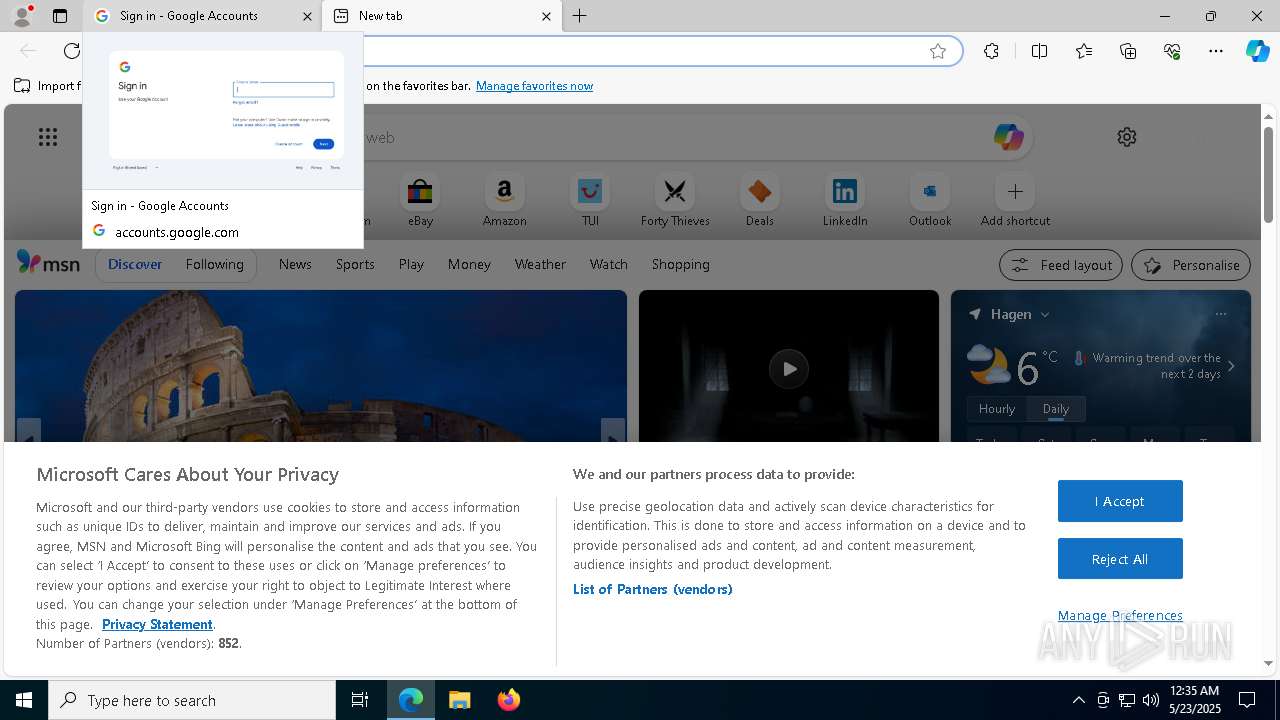Open a new tab with plus button
This screenshot has height=720, width=1280.
pyautogui.click(x=580, y=16)
